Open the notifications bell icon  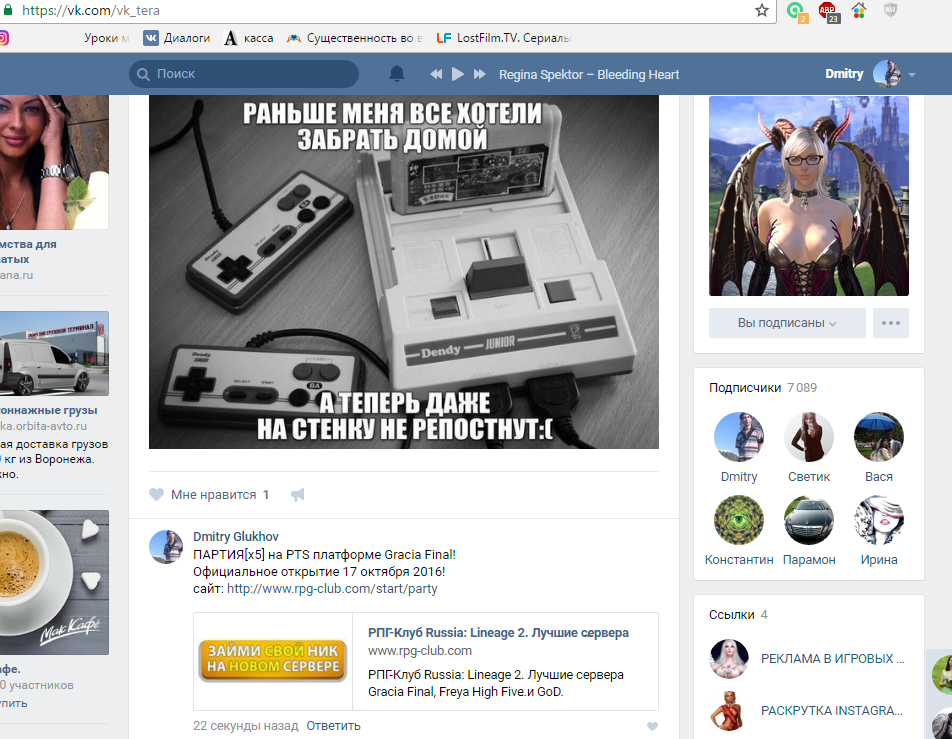pyautogui.click(x=396, y=74)
